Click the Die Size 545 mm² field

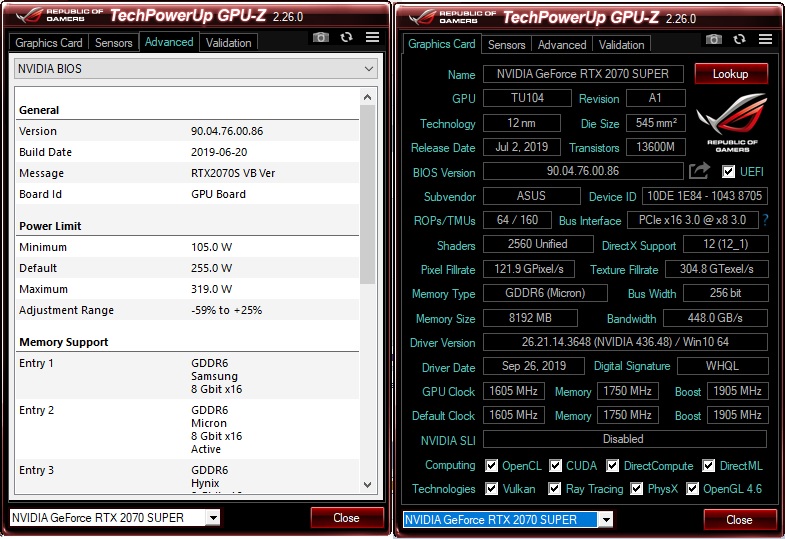coord(656,123)
